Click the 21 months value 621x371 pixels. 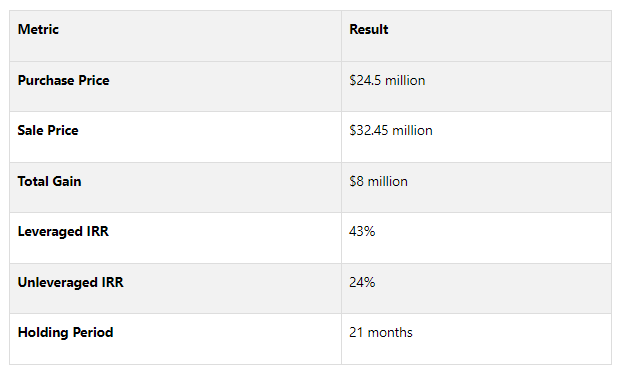coord(381,333)
